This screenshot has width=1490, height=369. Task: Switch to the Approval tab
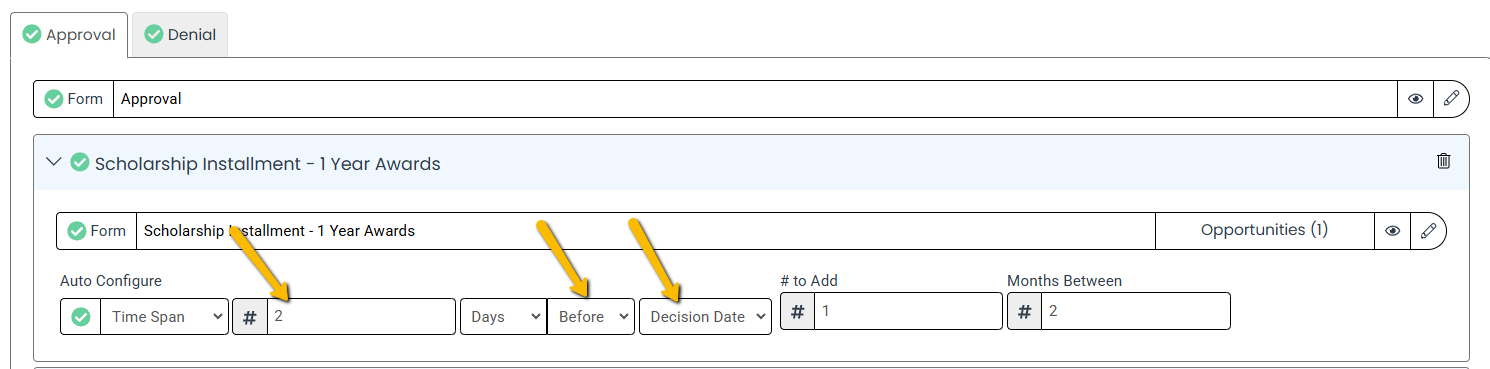(69, 34)
